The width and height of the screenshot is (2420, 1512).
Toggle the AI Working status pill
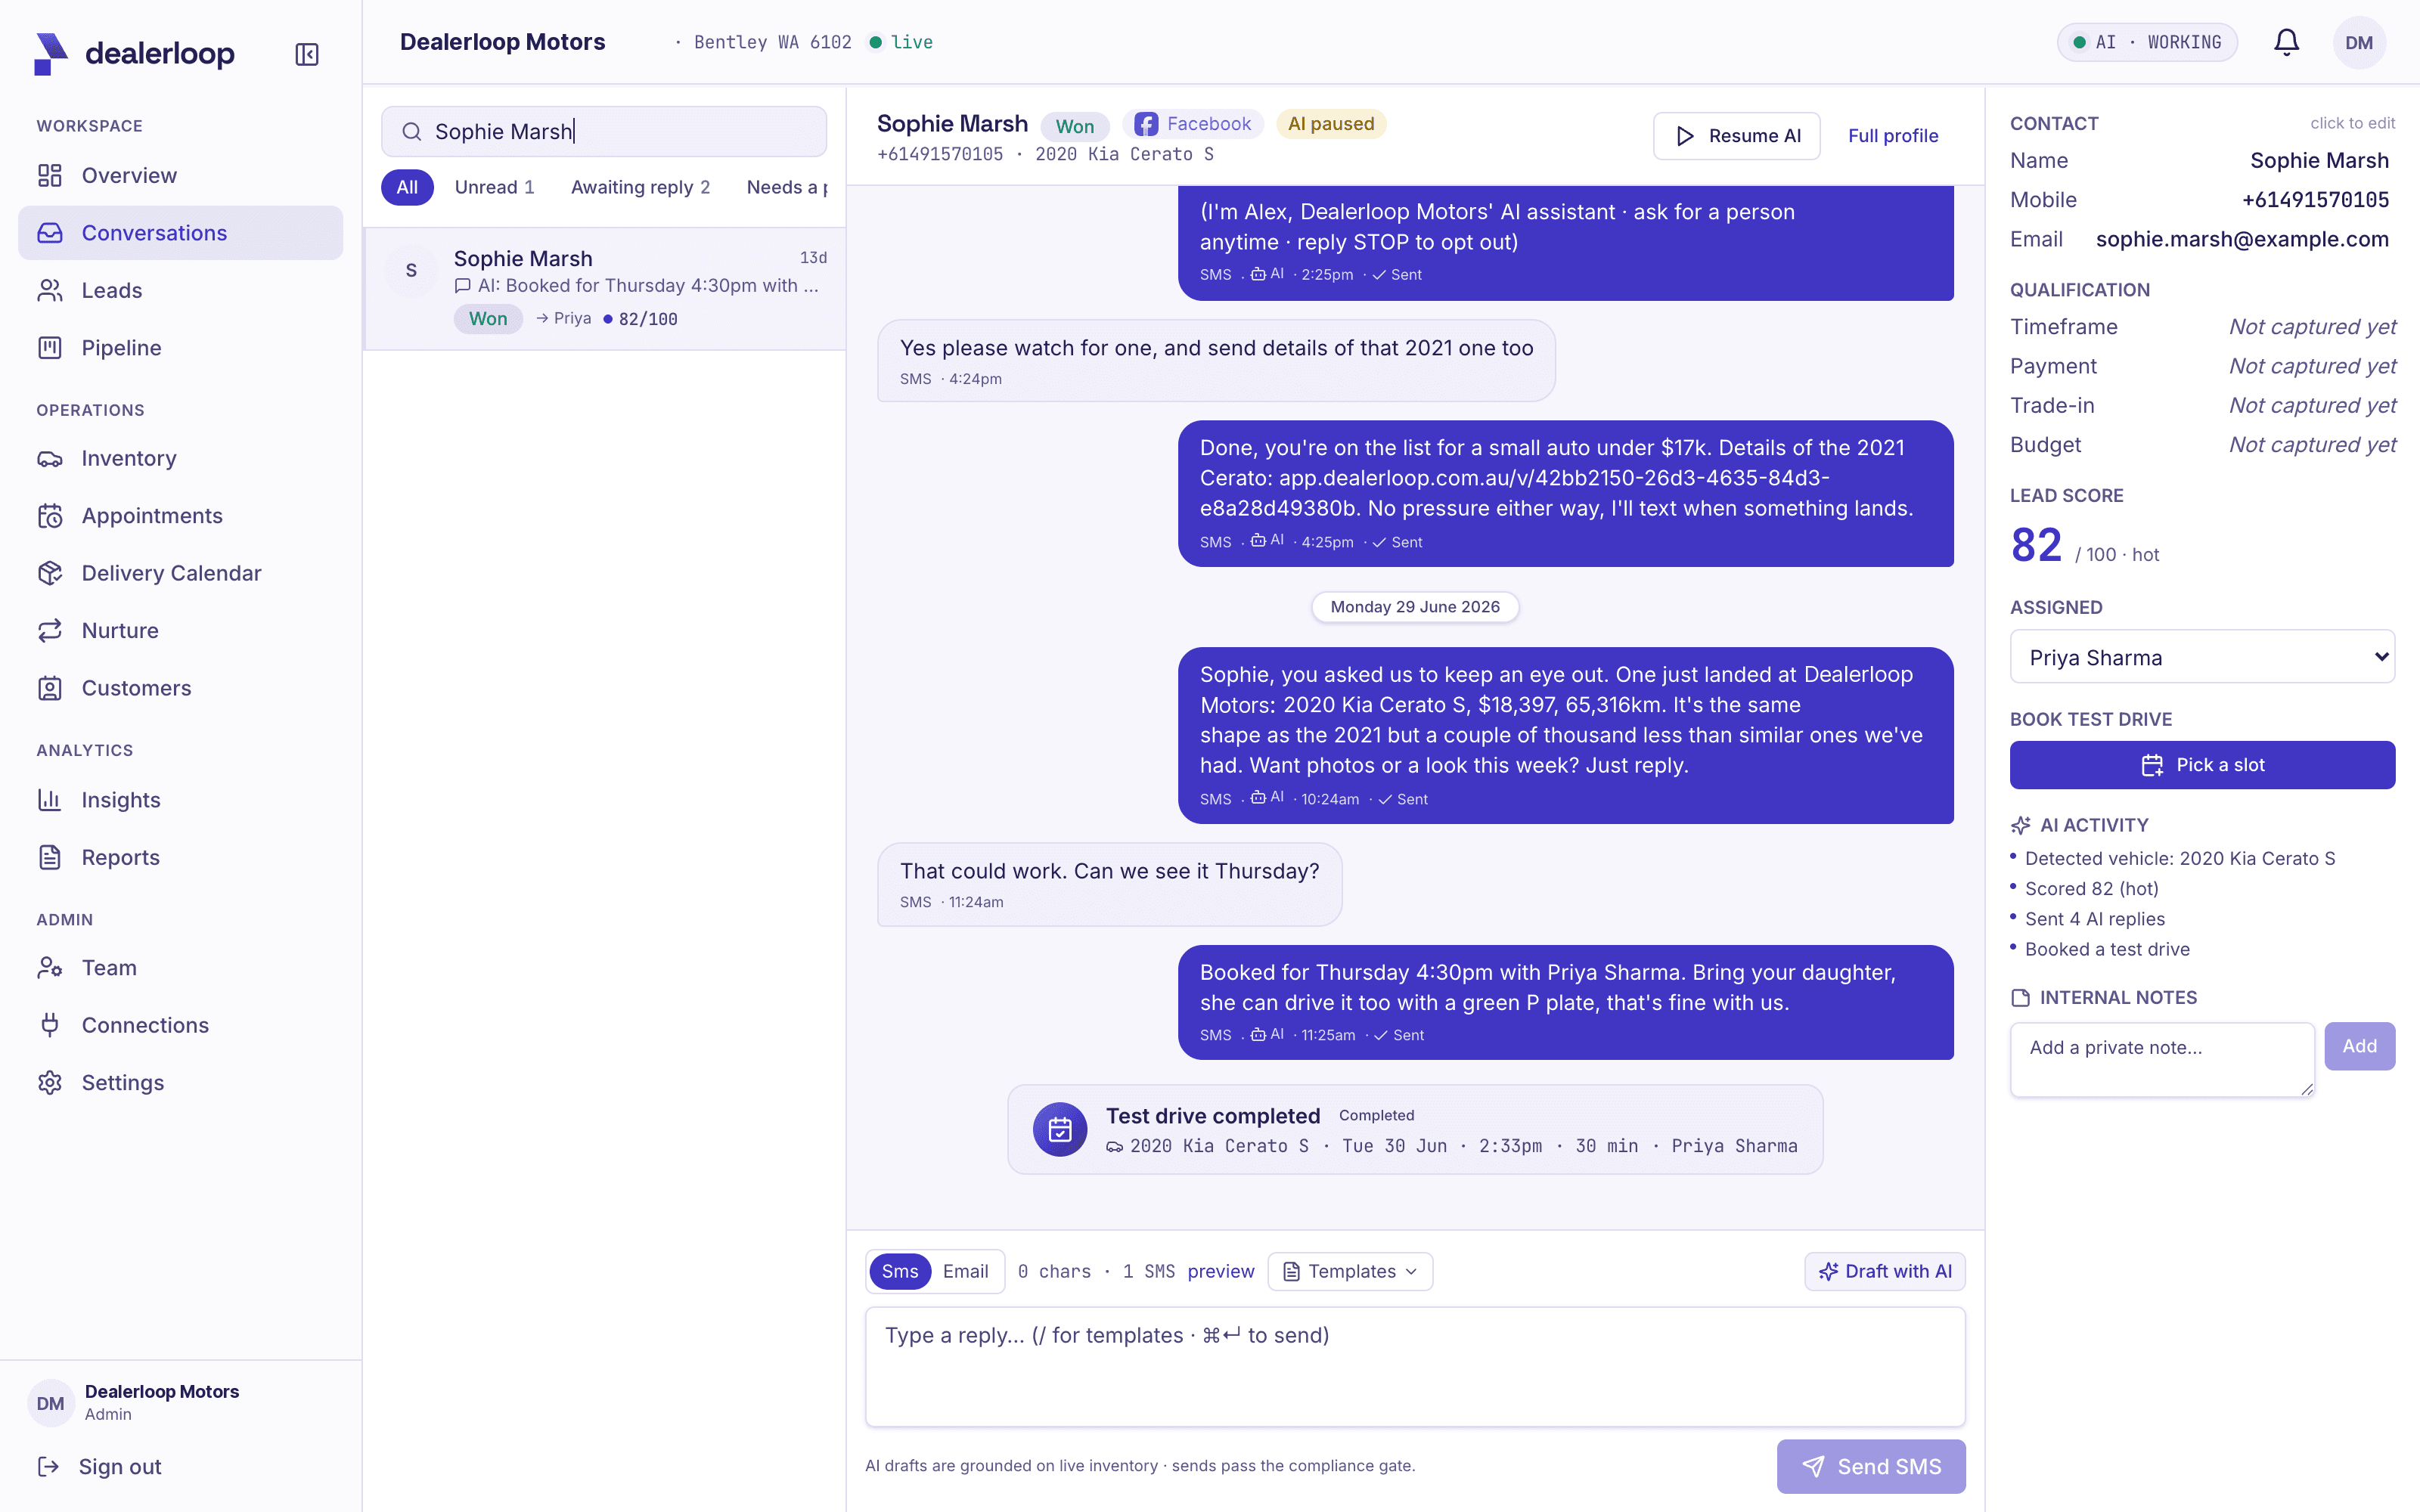pyautogui.click(x=2147, y=43)
